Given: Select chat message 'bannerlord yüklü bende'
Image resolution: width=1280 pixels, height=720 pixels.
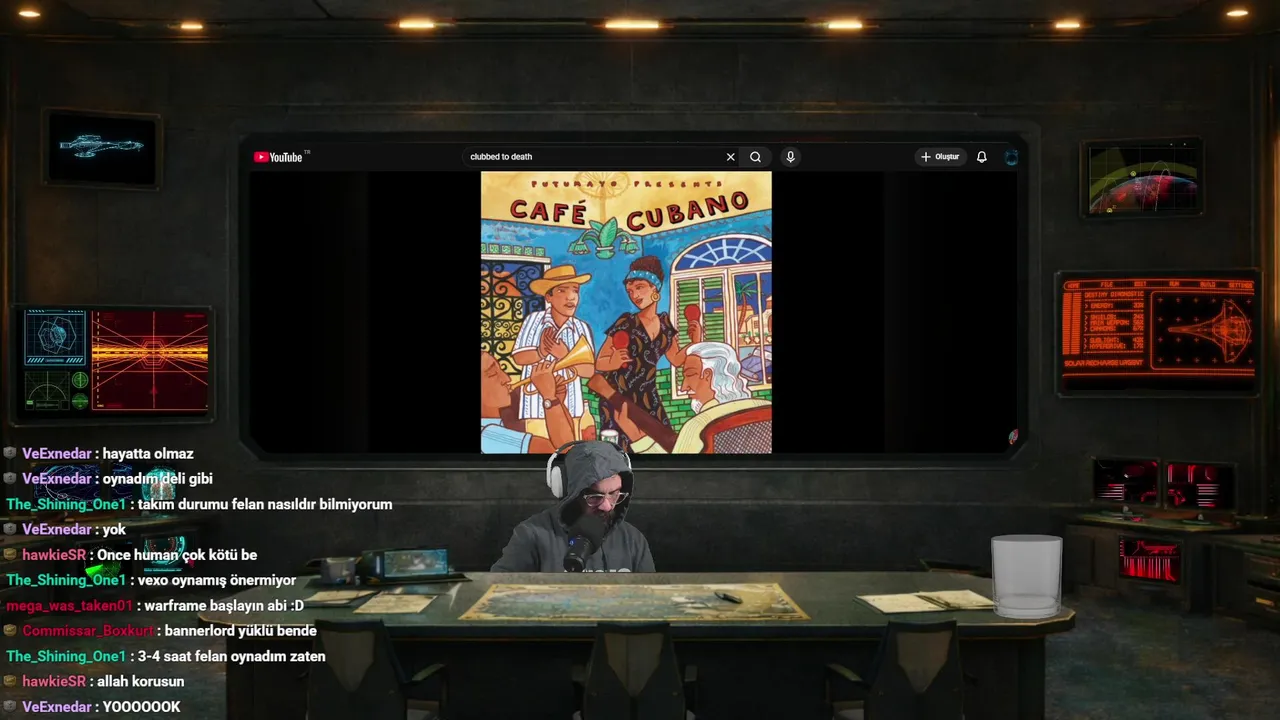Looking at the screenshot, I should [240, 631].
